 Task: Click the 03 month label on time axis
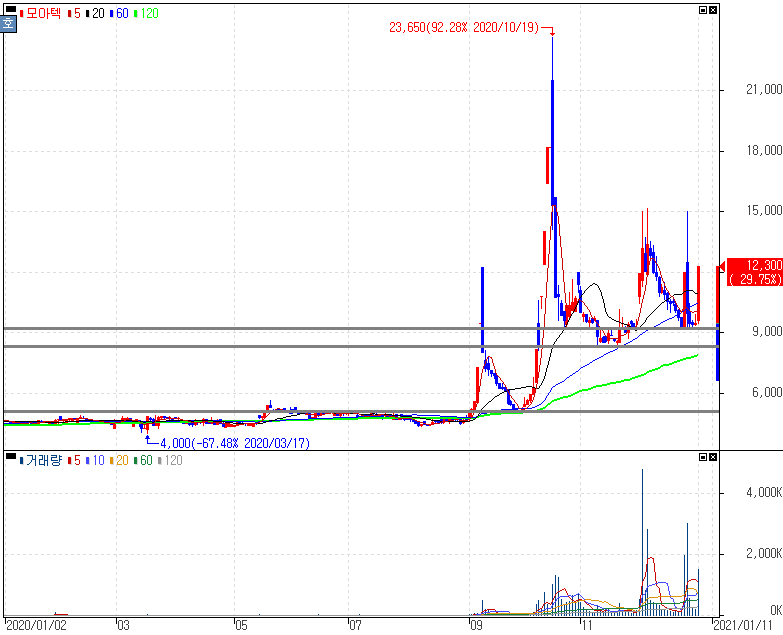point(123,626)
